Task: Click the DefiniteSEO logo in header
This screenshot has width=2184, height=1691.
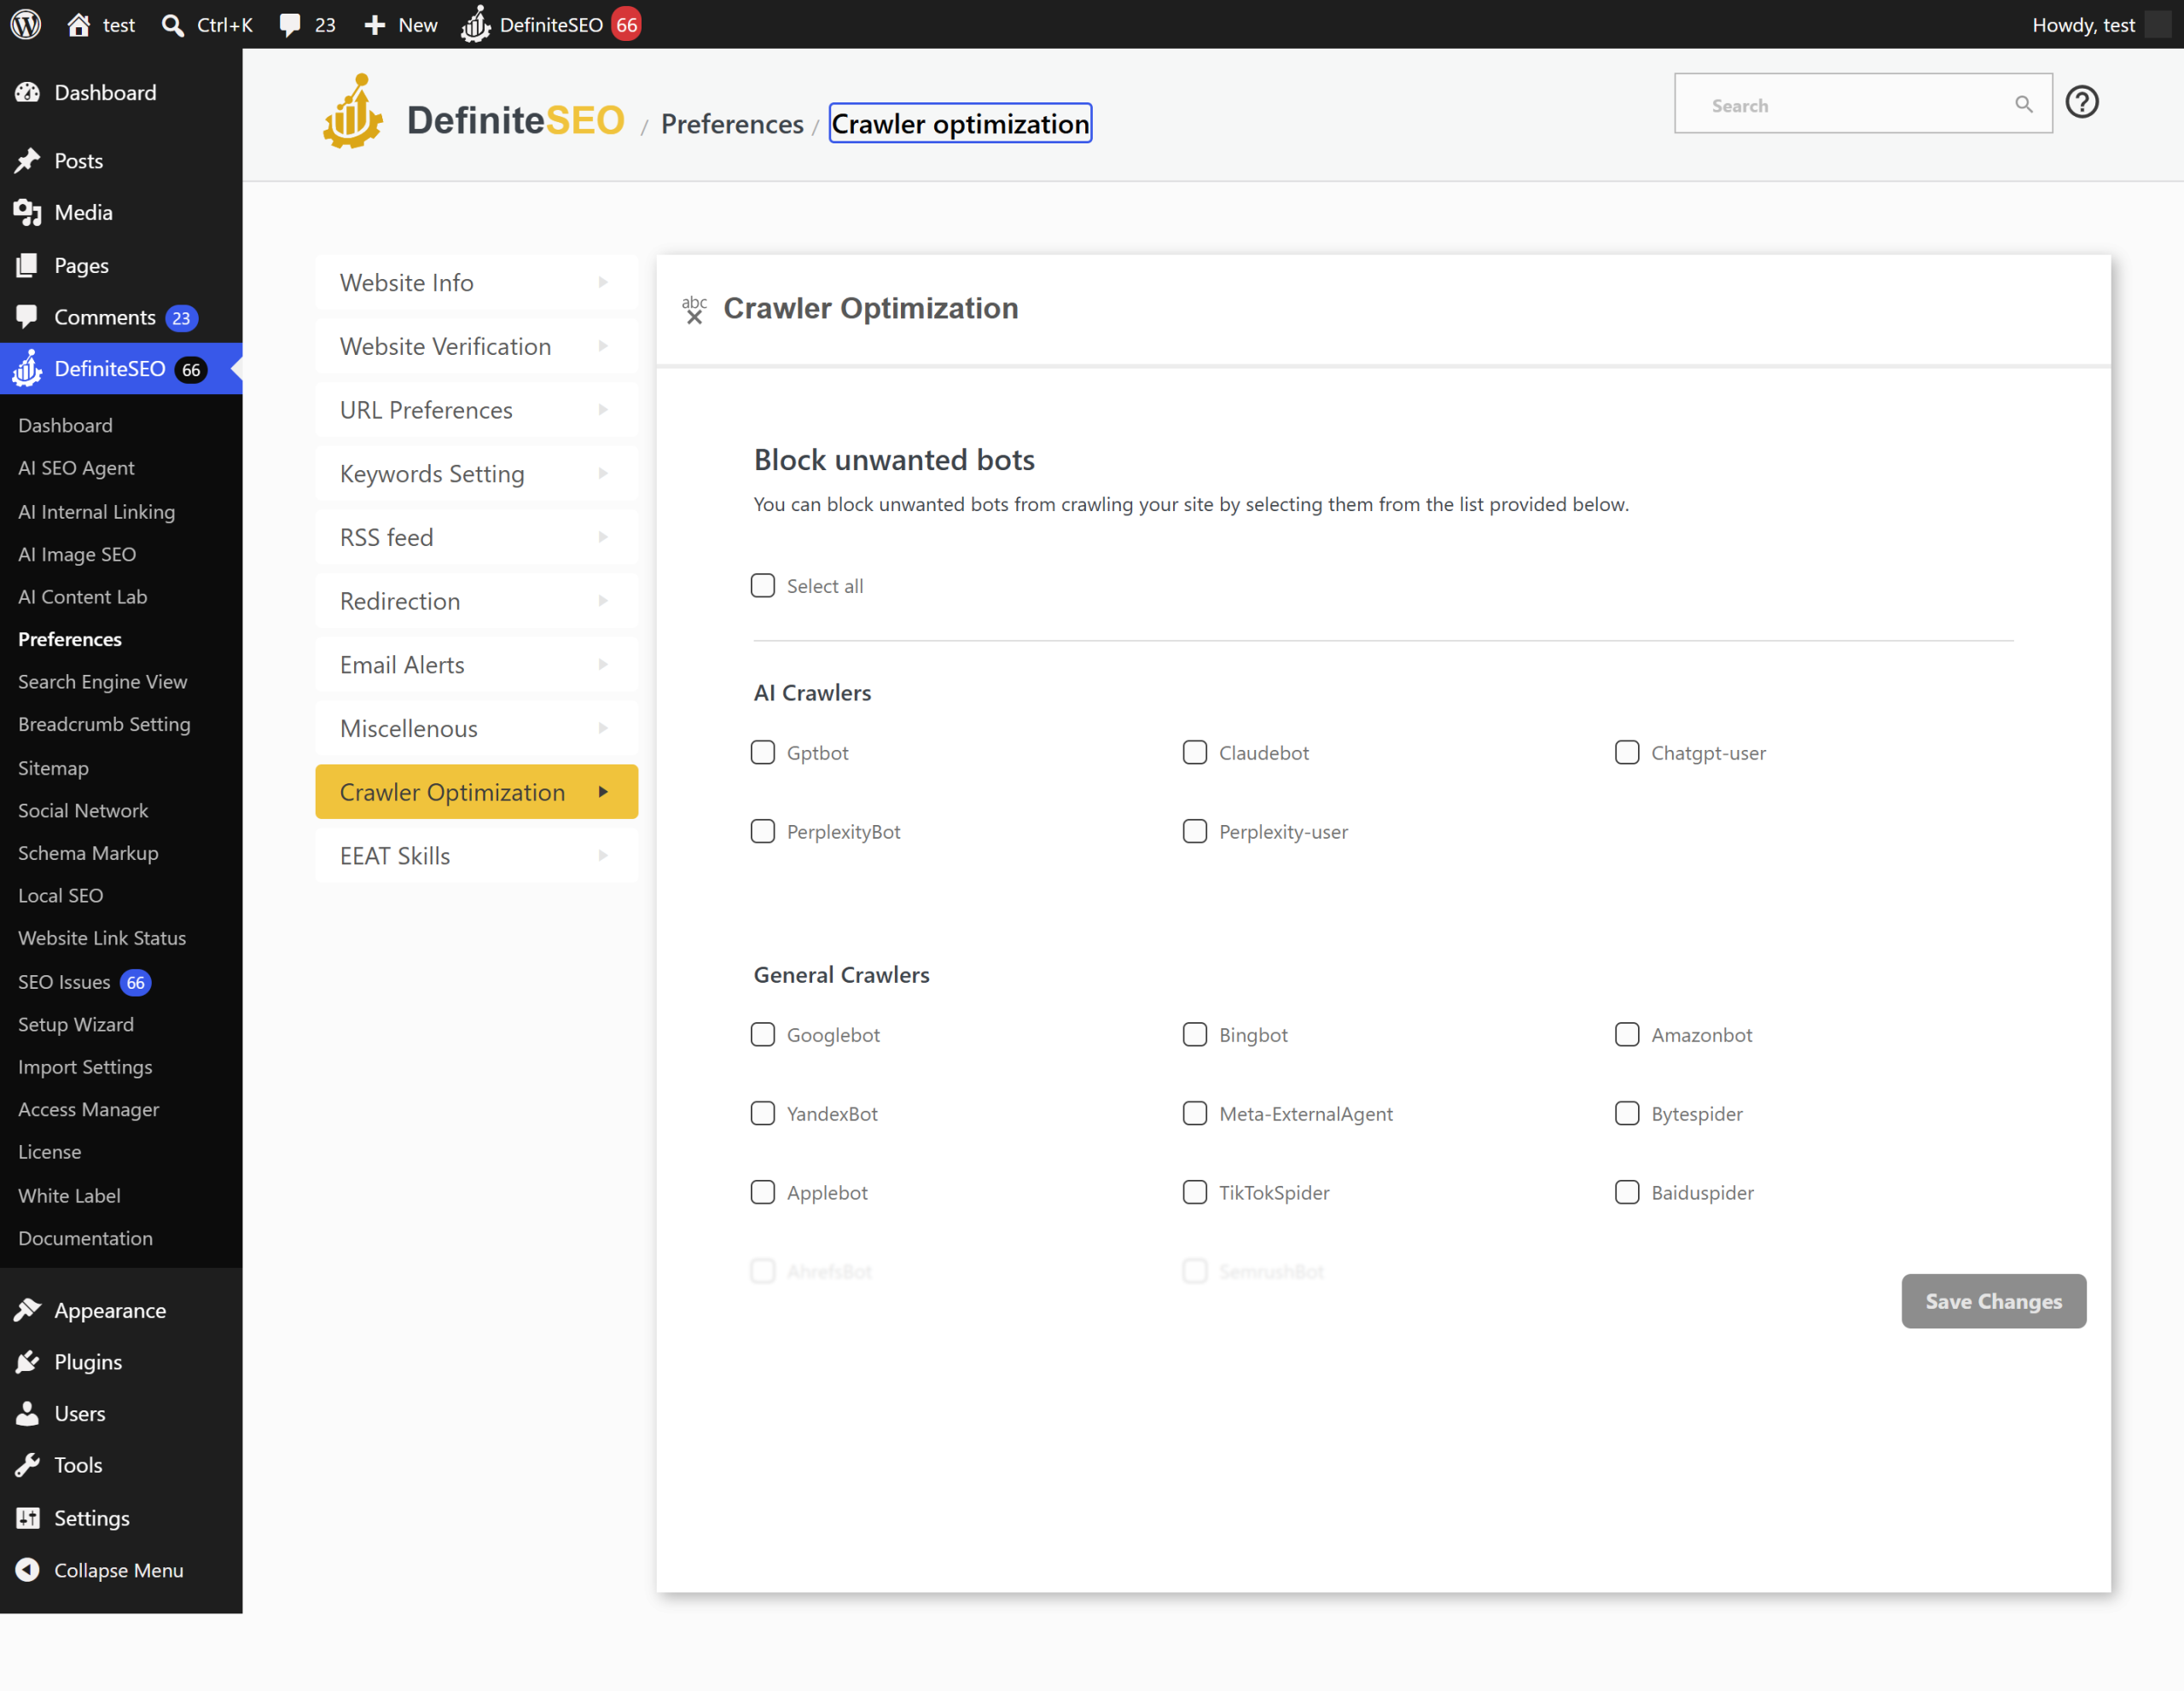Action: (x=473, y=113)
